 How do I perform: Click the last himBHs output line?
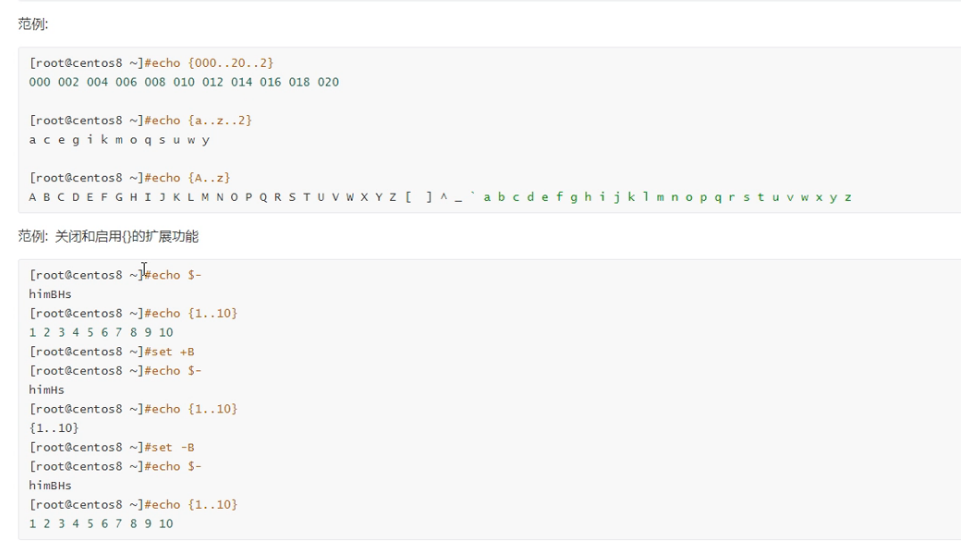click(50, 485)
